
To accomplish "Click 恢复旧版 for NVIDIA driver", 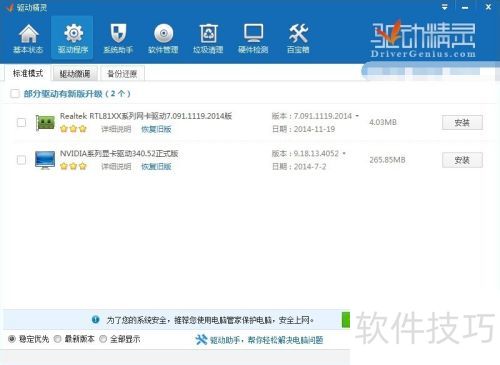I will click(x=156, y=166).
